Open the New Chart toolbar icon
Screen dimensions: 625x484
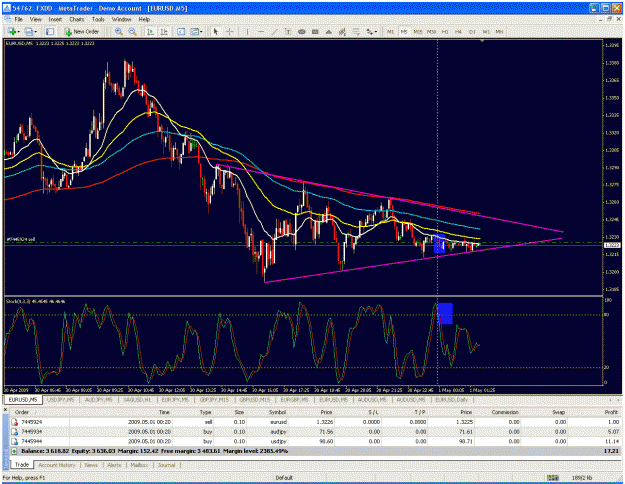pyautogui.click(x=12, y=31)
